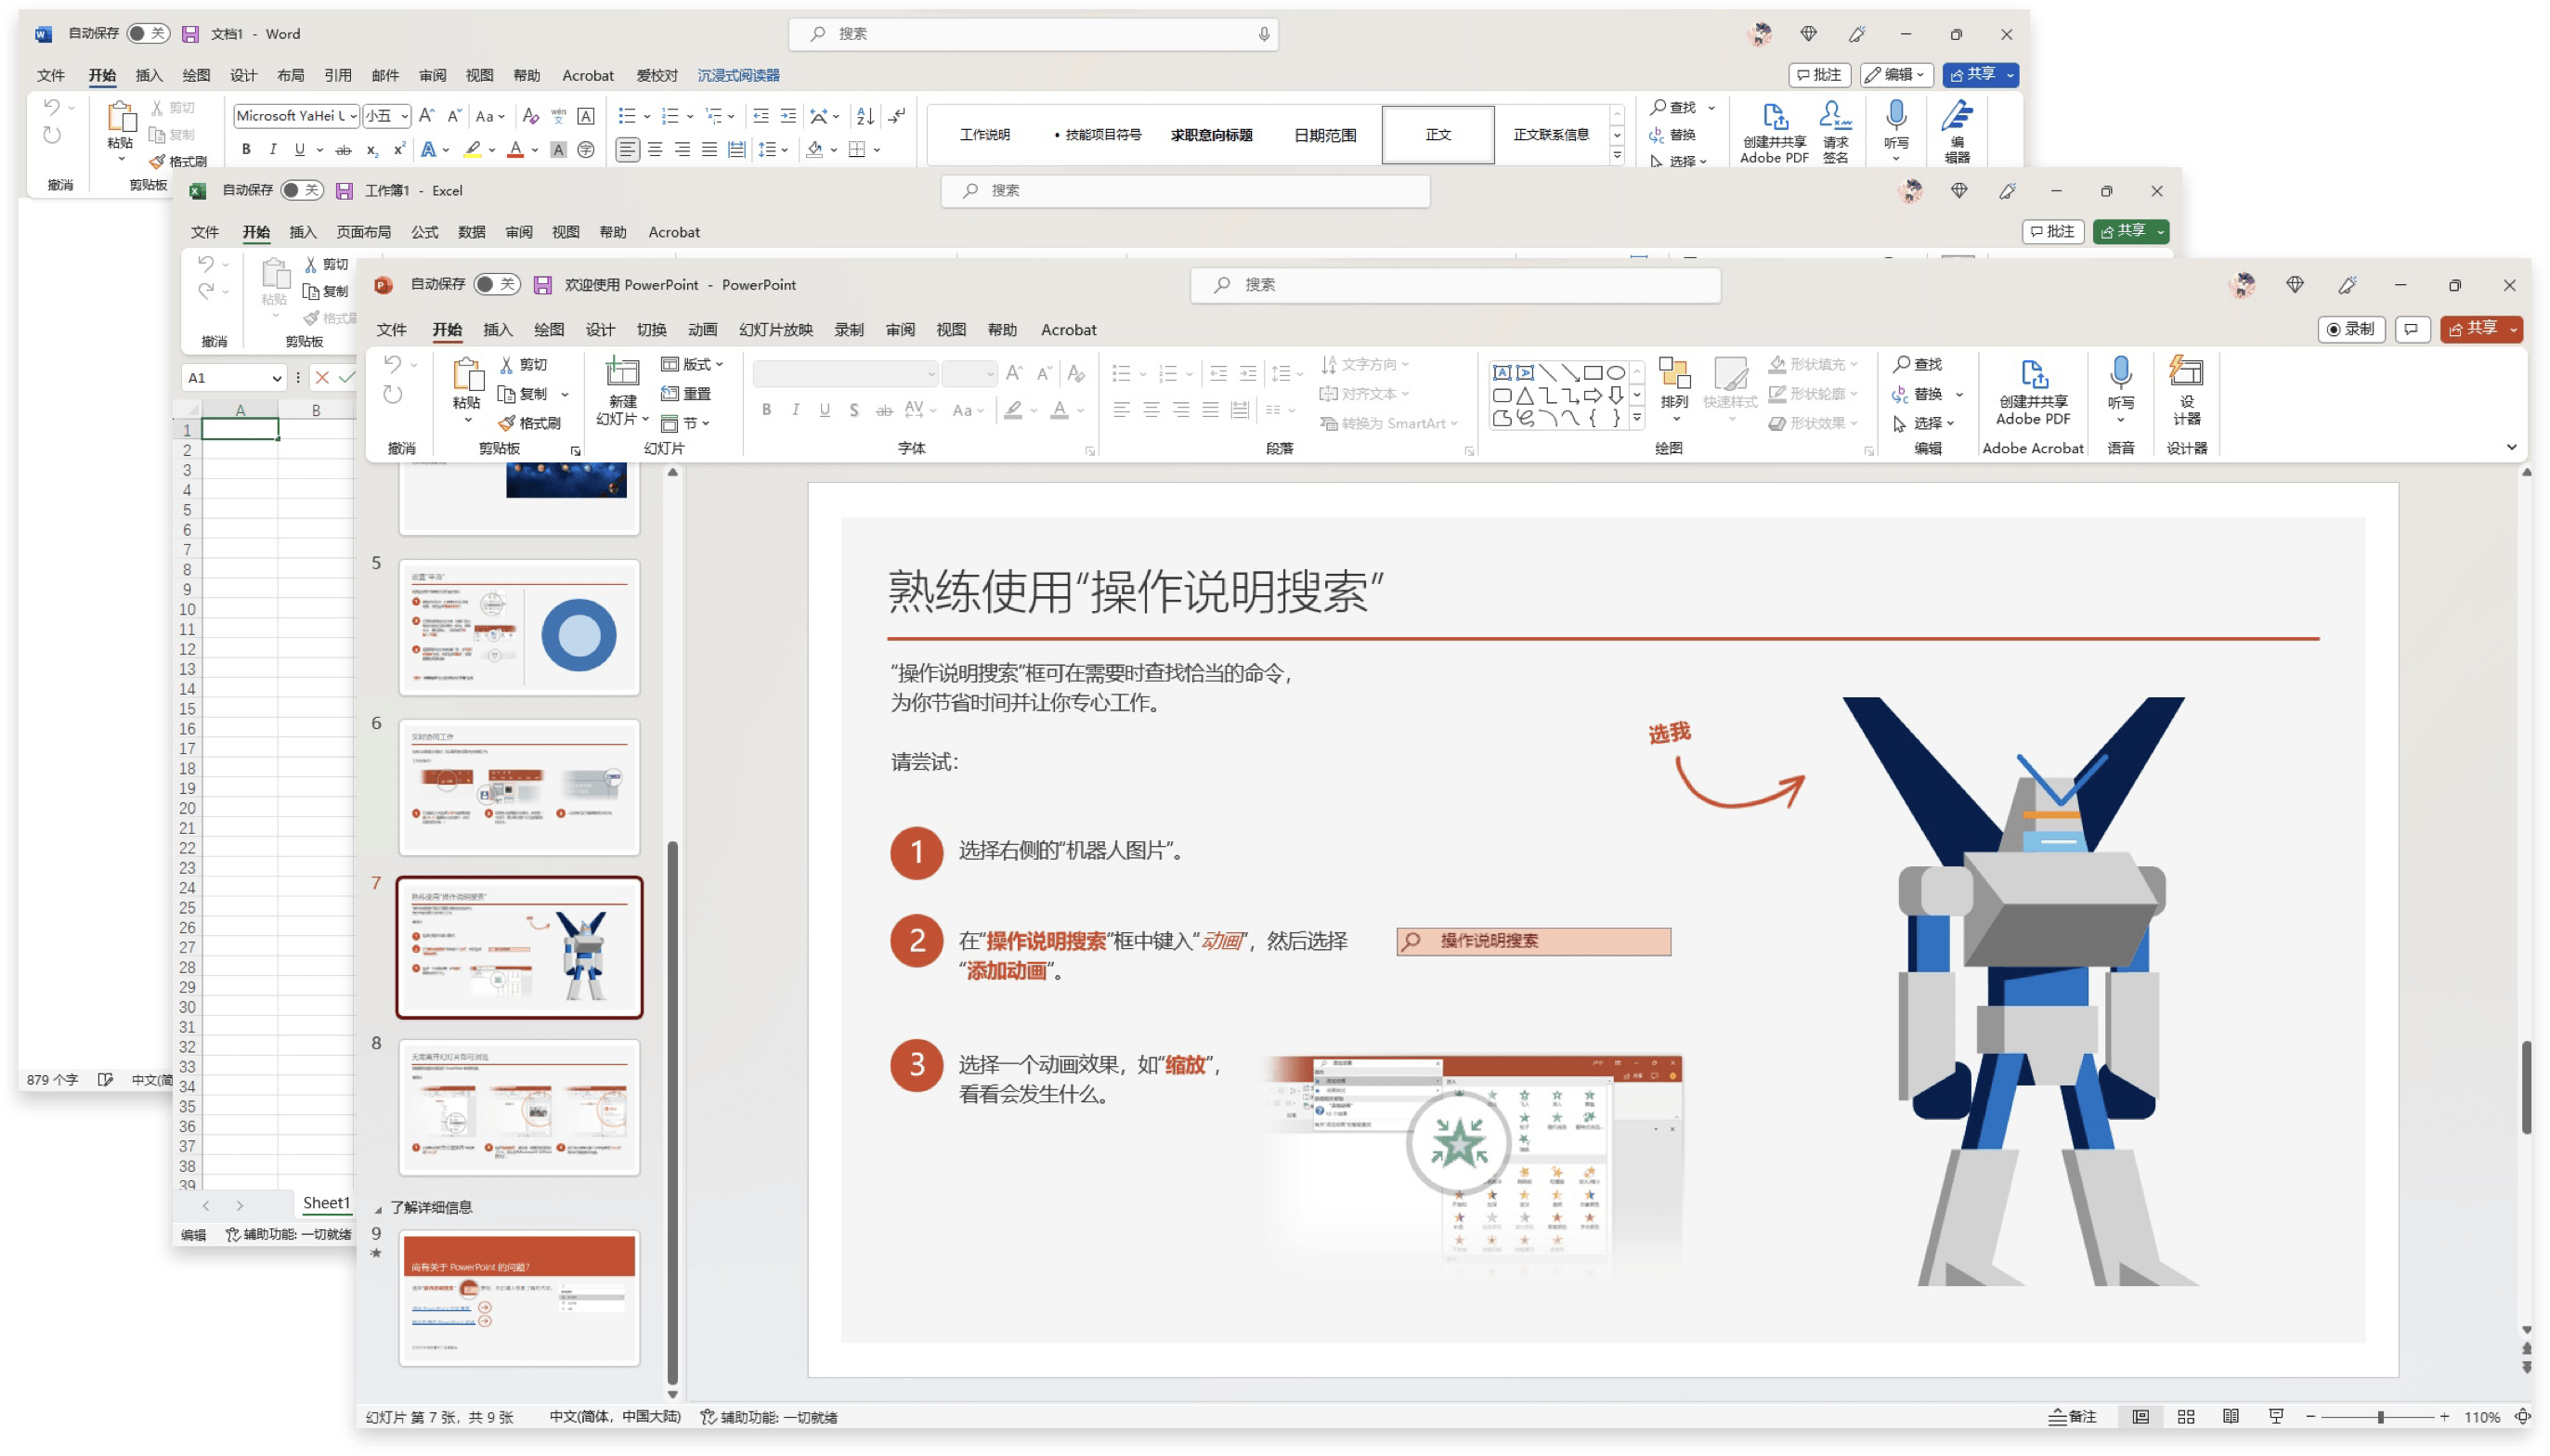Click the 录制 button in PowerPoint
2550x1456 pixels.
click(2351, 329)
